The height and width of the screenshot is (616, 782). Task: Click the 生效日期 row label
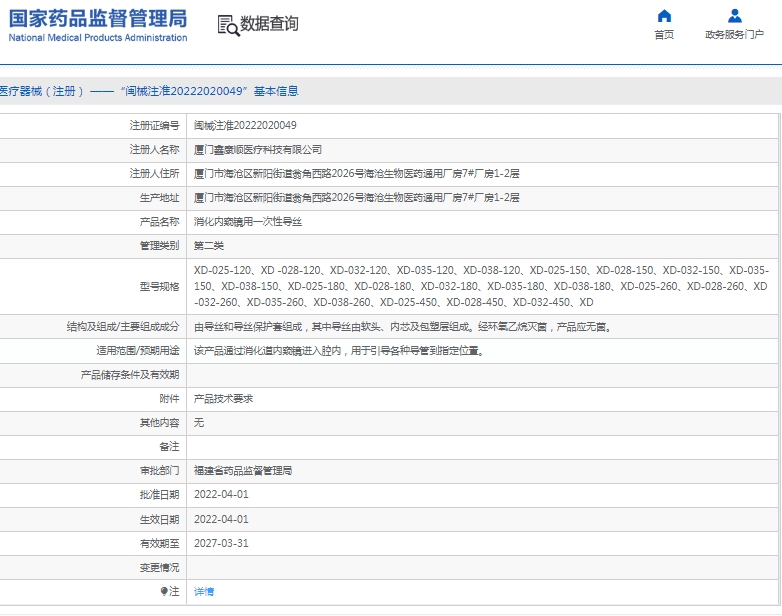click(160, 519)
